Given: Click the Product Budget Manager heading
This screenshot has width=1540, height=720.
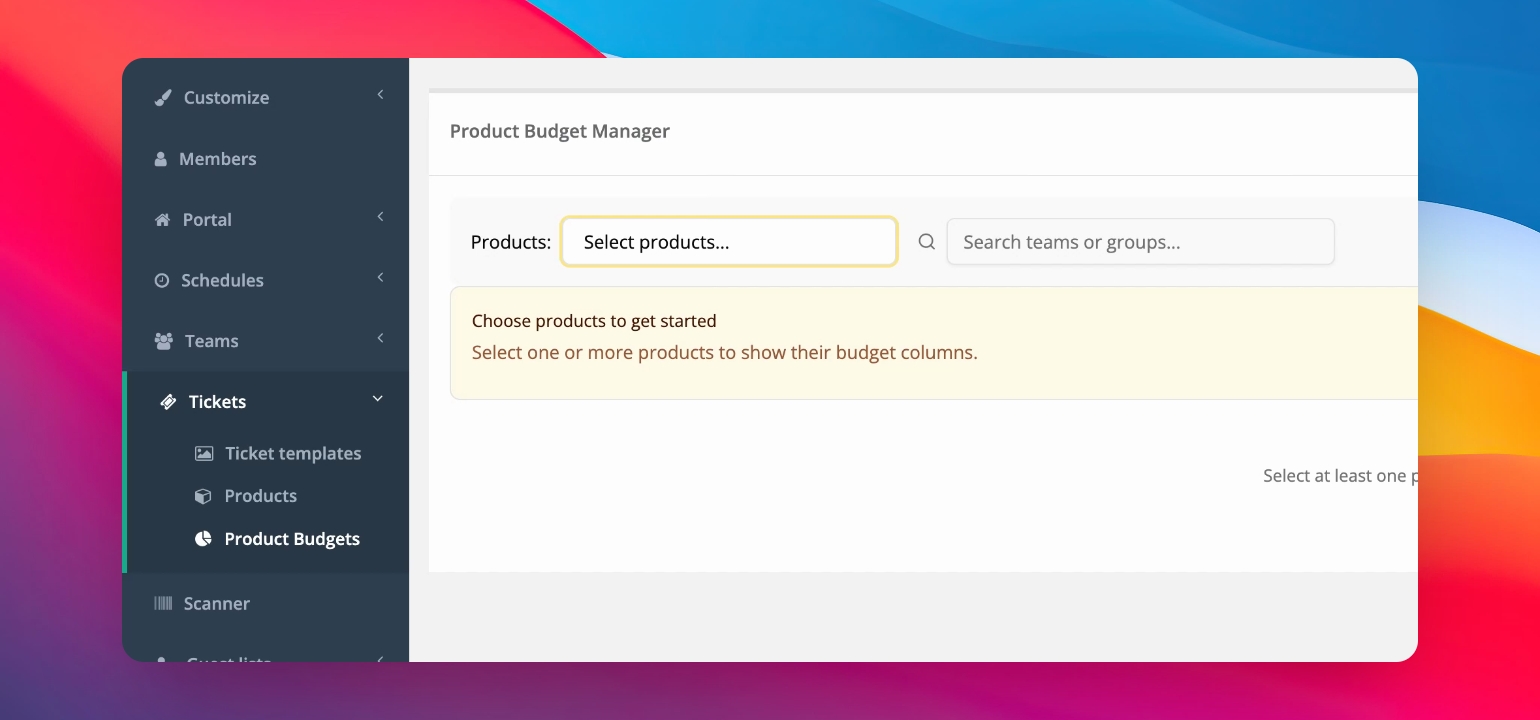Looking at the screenshot, I should click(x=560, y=131).
